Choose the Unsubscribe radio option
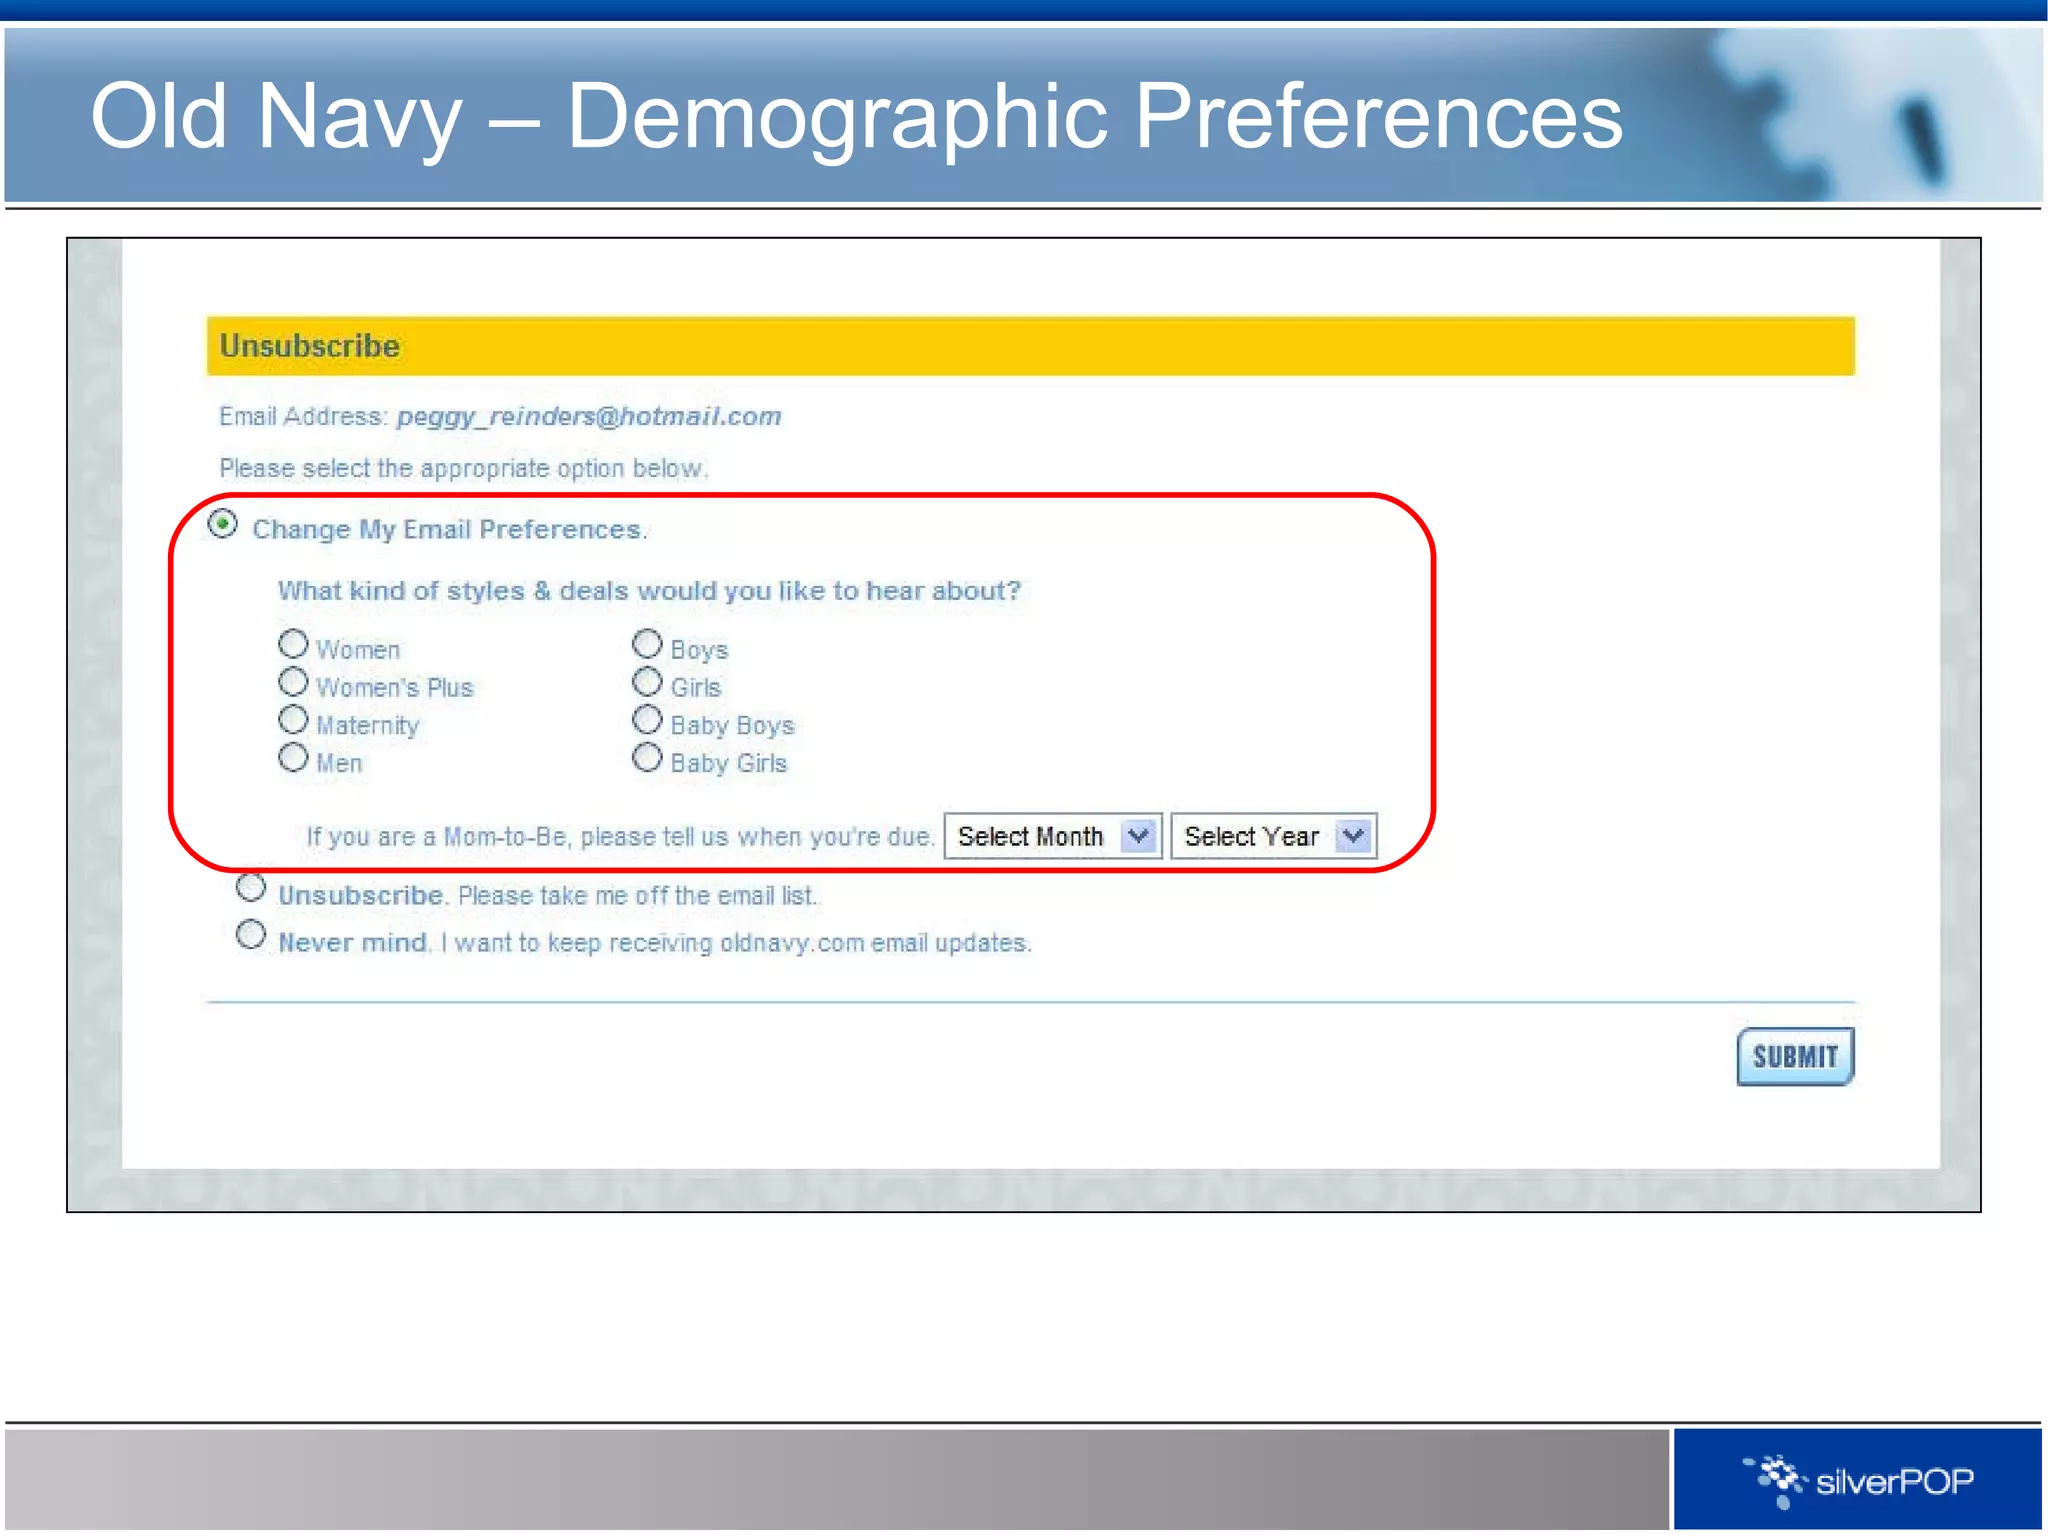Image resolution: width=2048 pixels, height=1536 pixels. click(x=251, y=887)
